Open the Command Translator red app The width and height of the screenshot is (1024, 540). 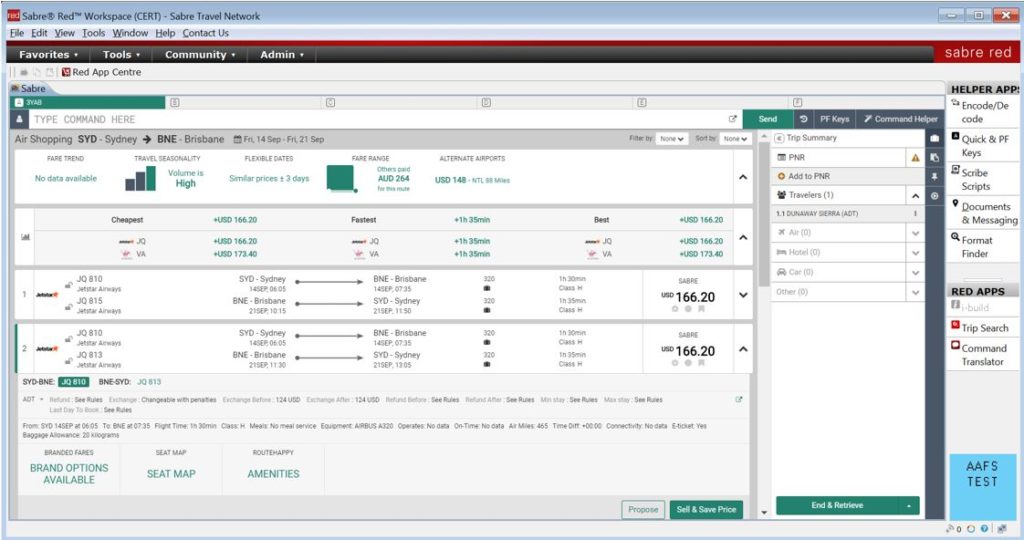[978, 355]
